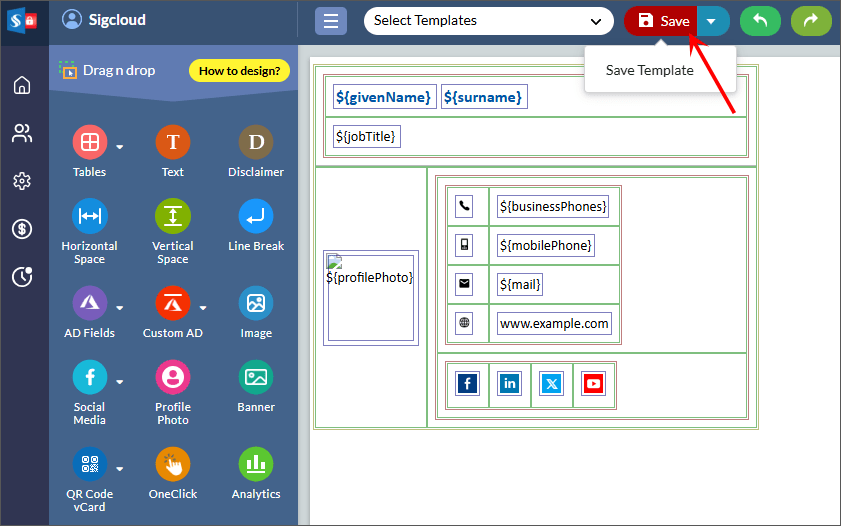Expand the Select Templates dropdown
The height and width of the screenshot is (526, 841).
pos(488,21)
